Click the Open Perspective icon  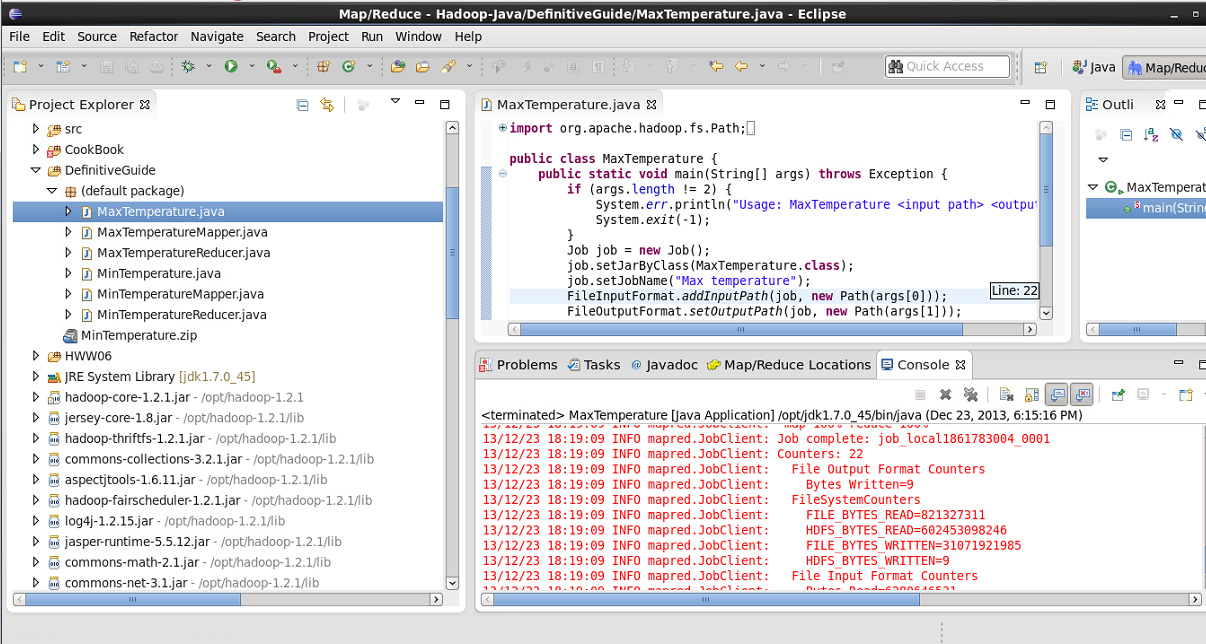1041,67
